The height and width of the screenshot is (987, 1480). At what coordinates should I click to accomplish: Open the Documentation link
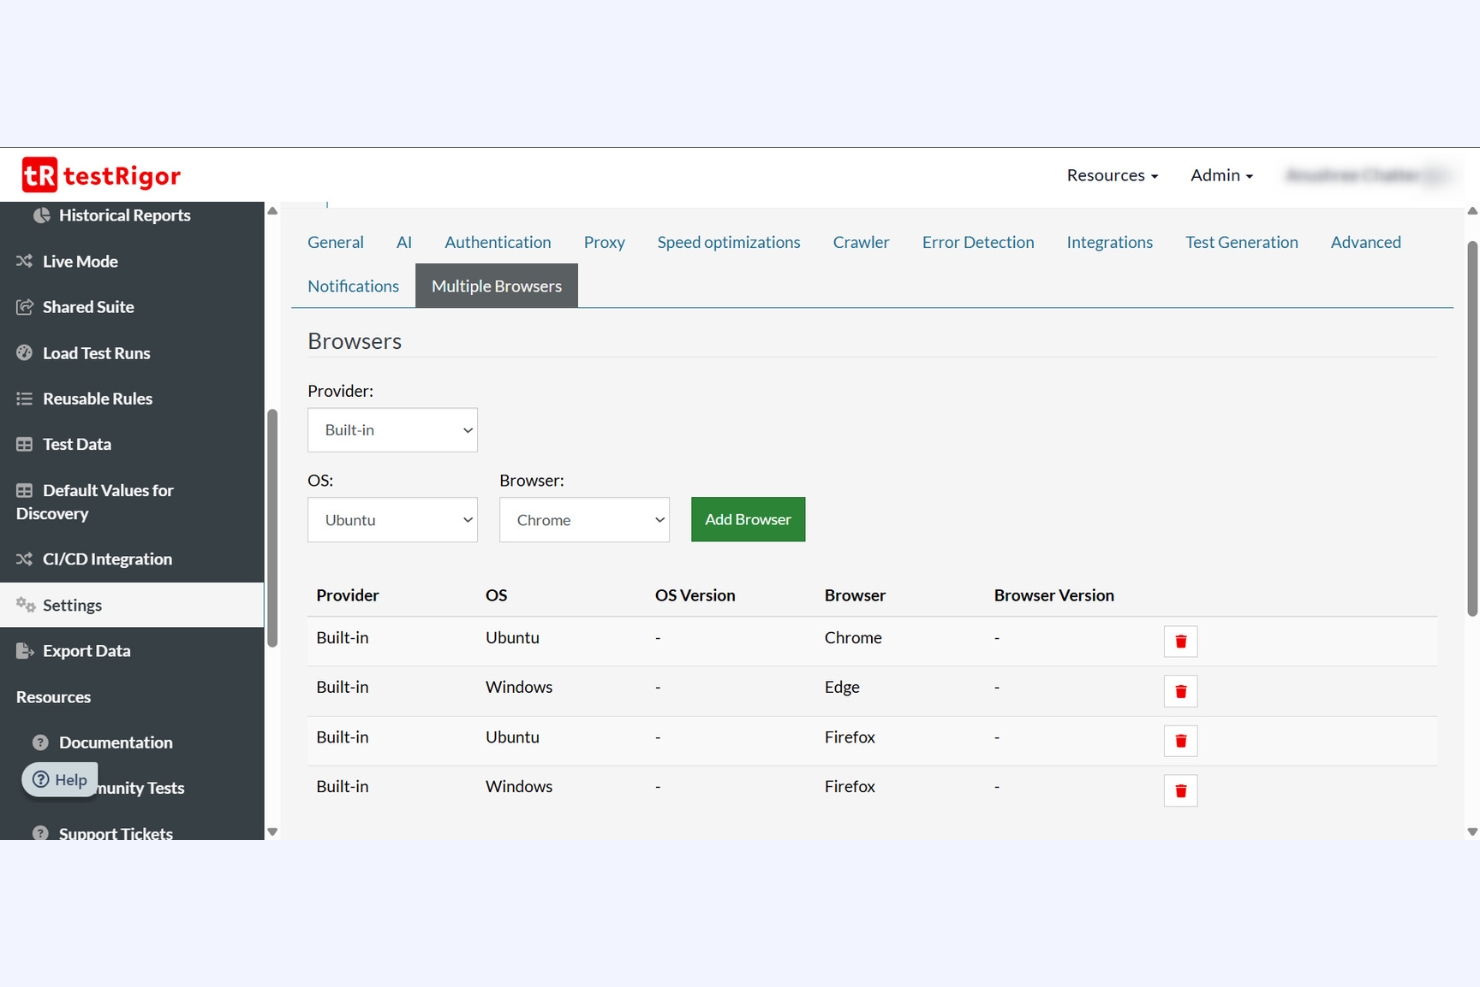[115, 742]
